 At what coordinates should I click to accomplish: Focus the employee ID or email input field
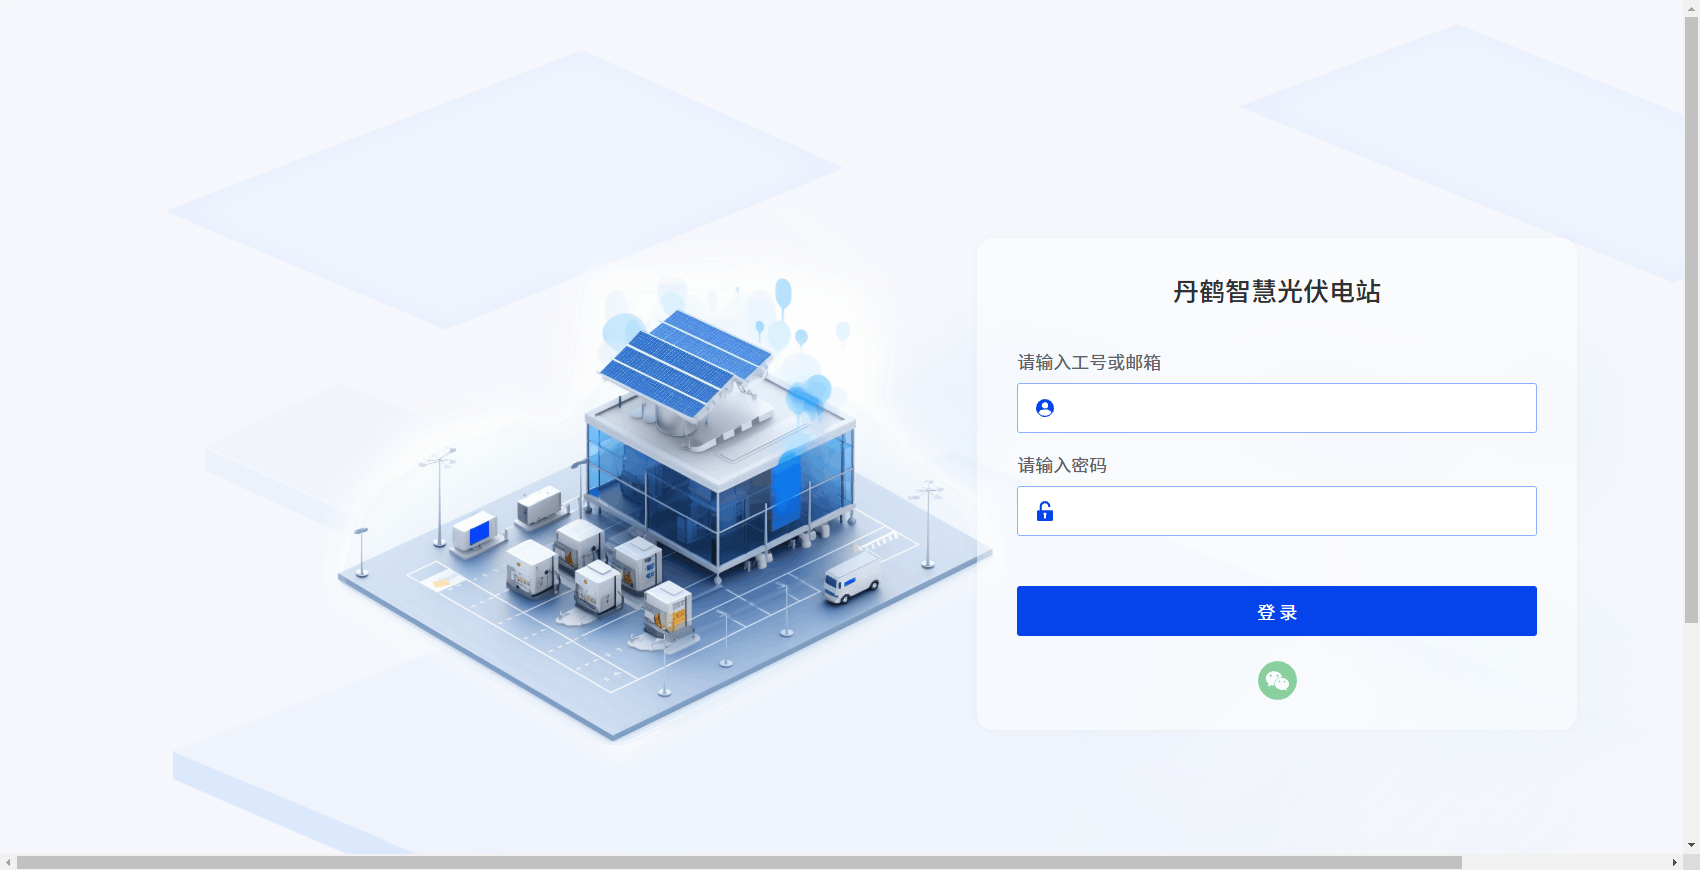[x=1277, y=408]
